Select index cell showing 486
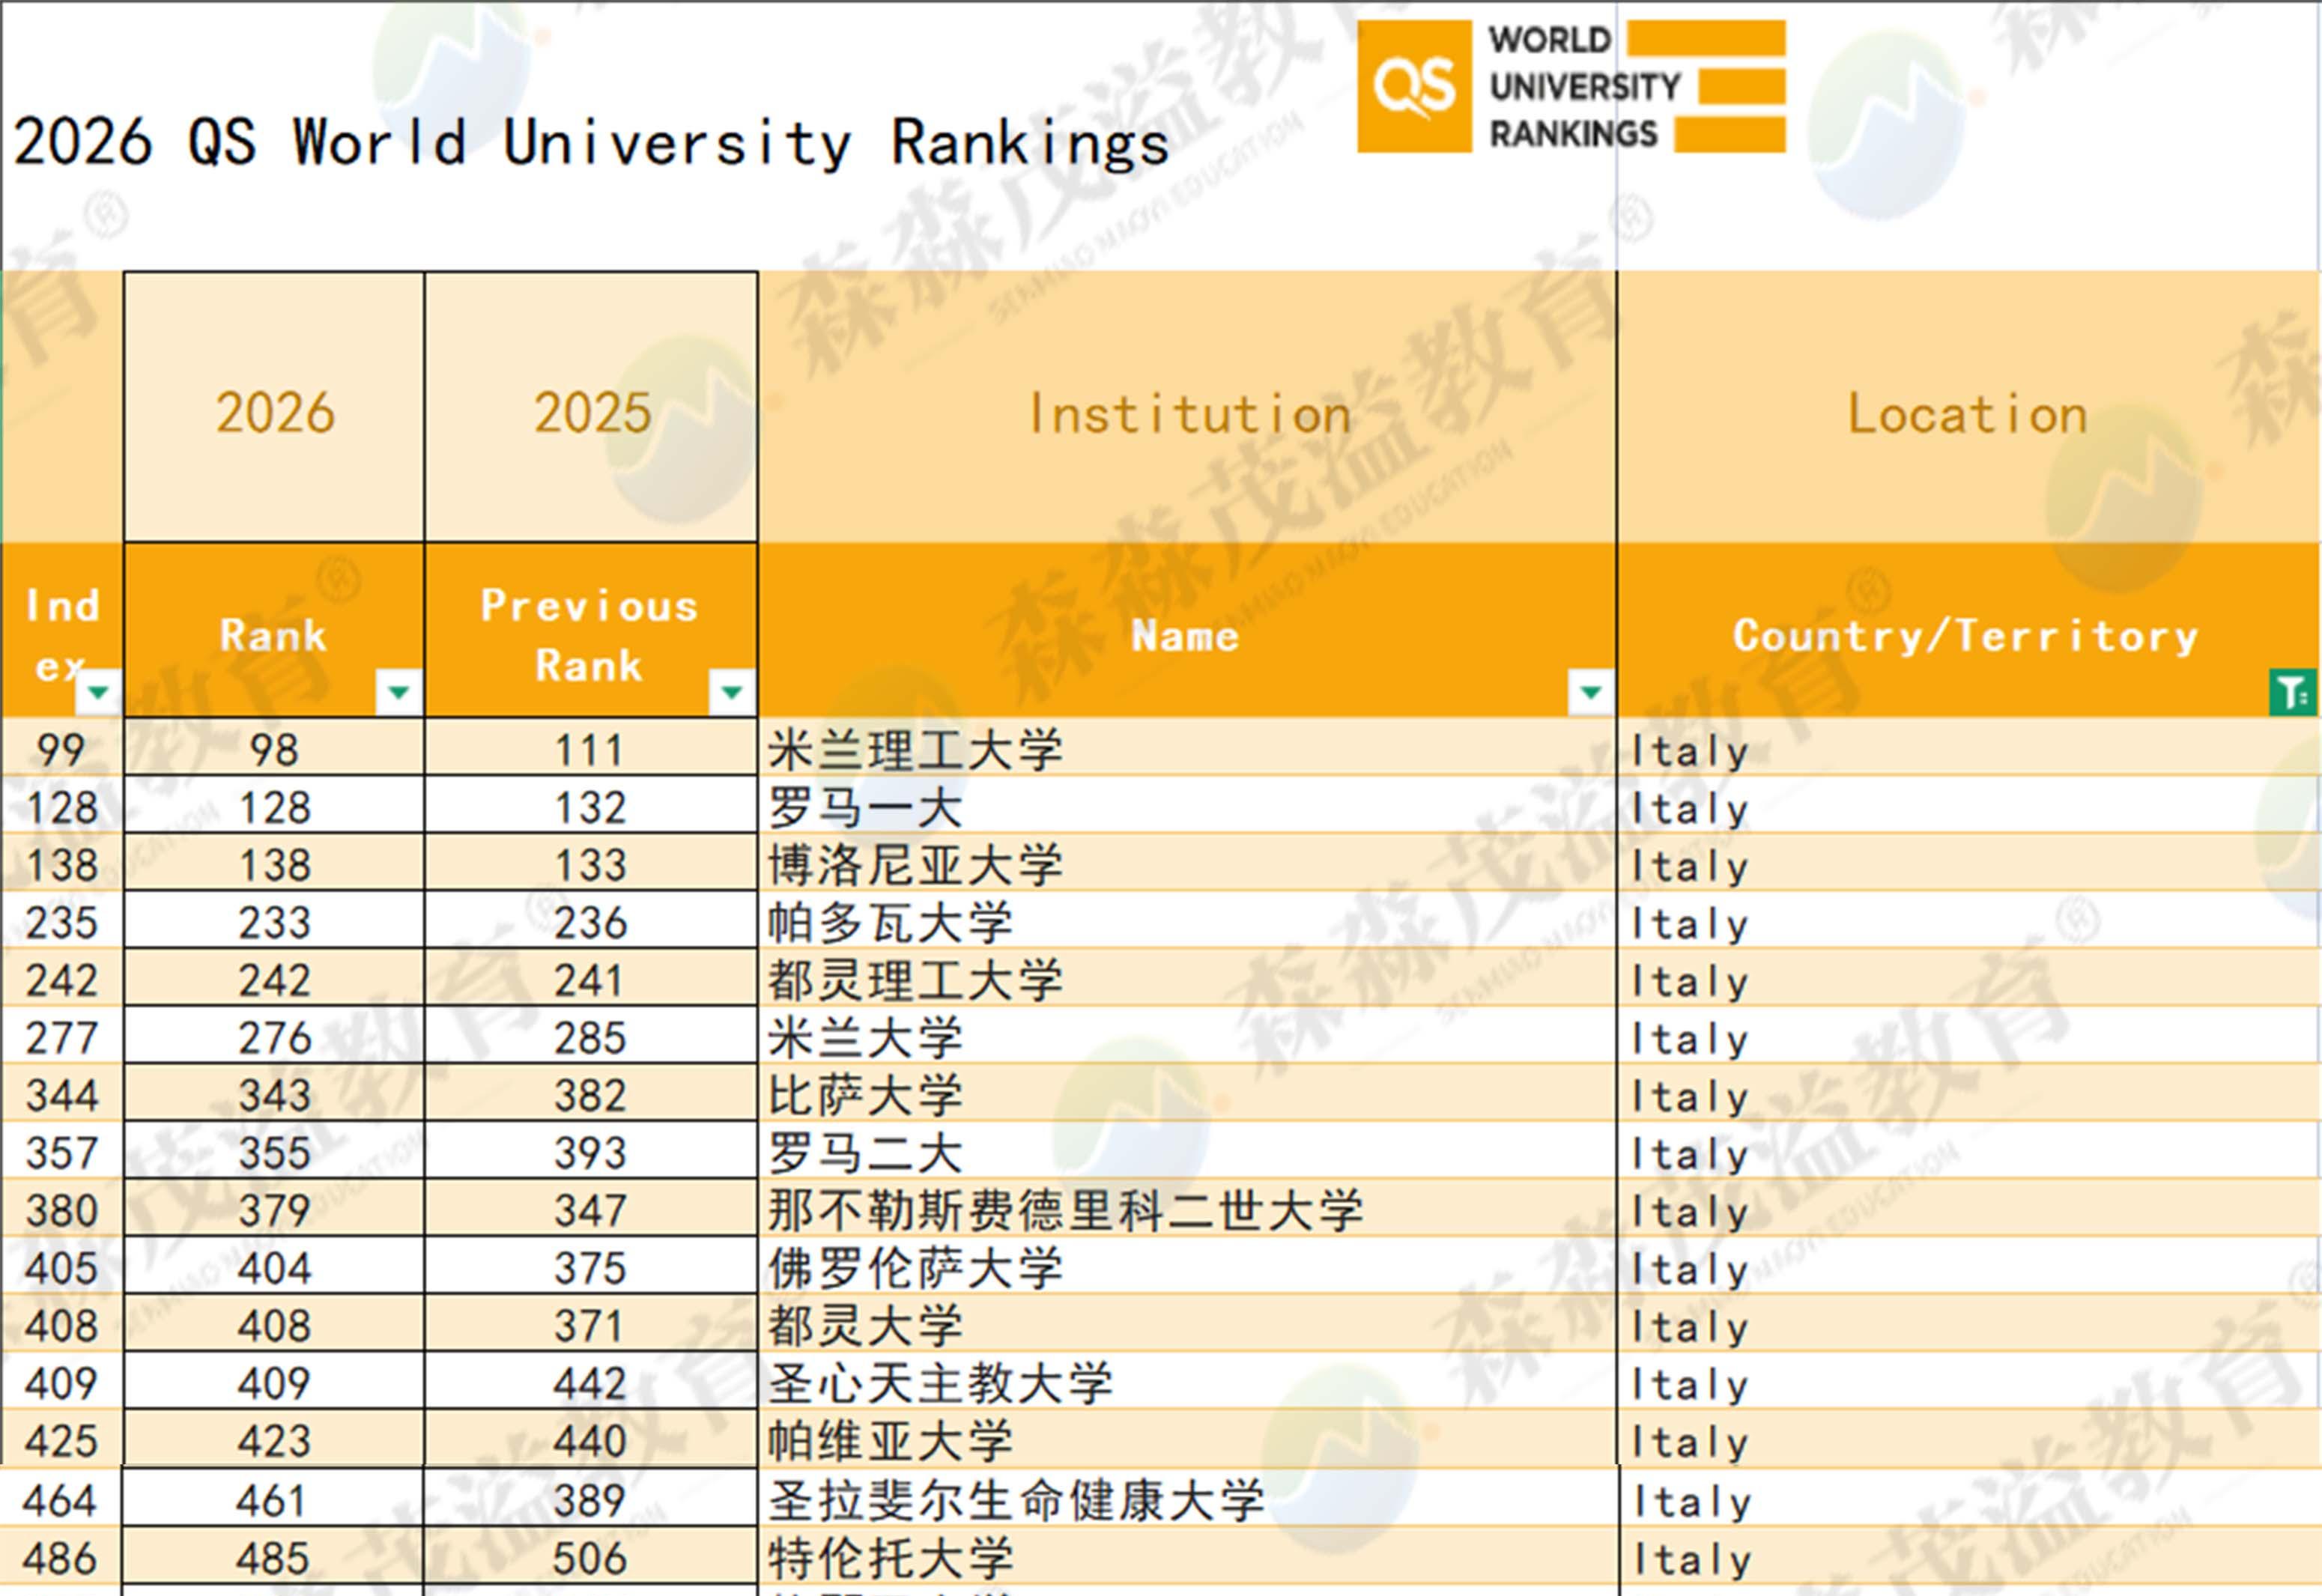 61,1558
